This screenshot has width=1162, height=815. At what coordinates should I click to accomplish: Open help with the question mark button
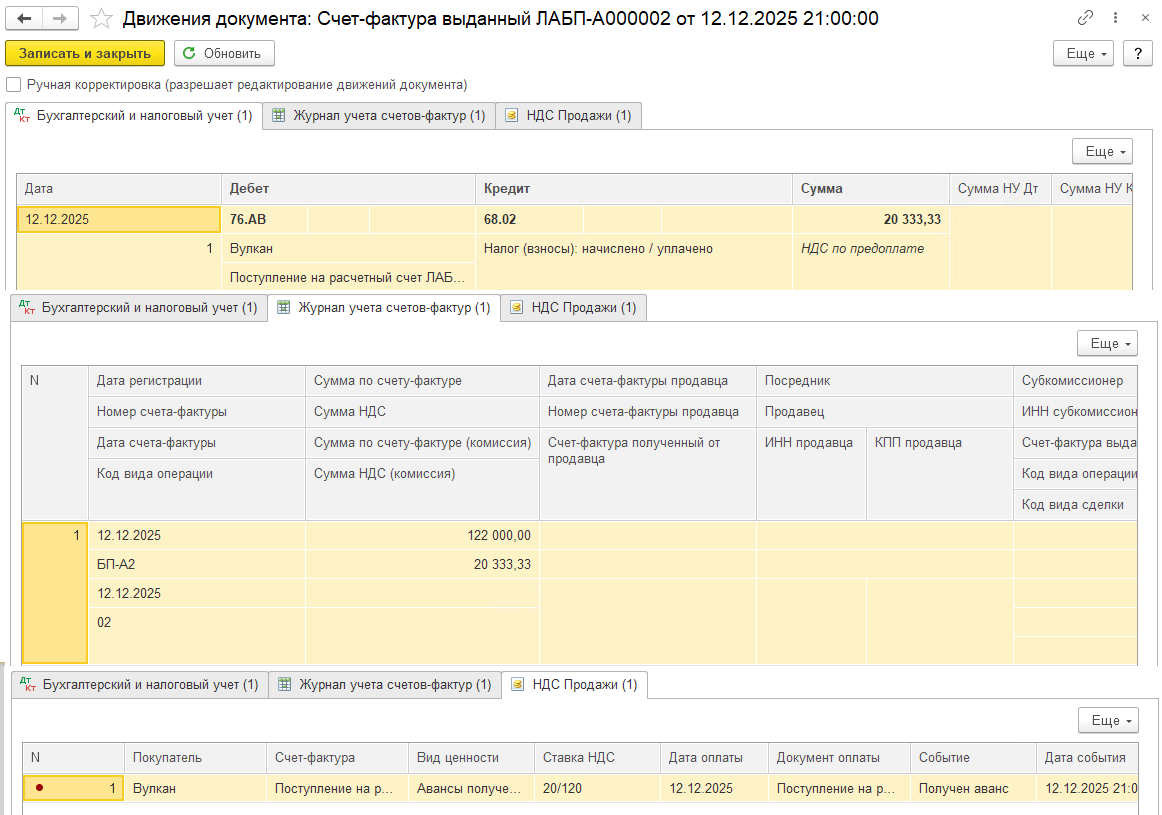coord(1137,54)
